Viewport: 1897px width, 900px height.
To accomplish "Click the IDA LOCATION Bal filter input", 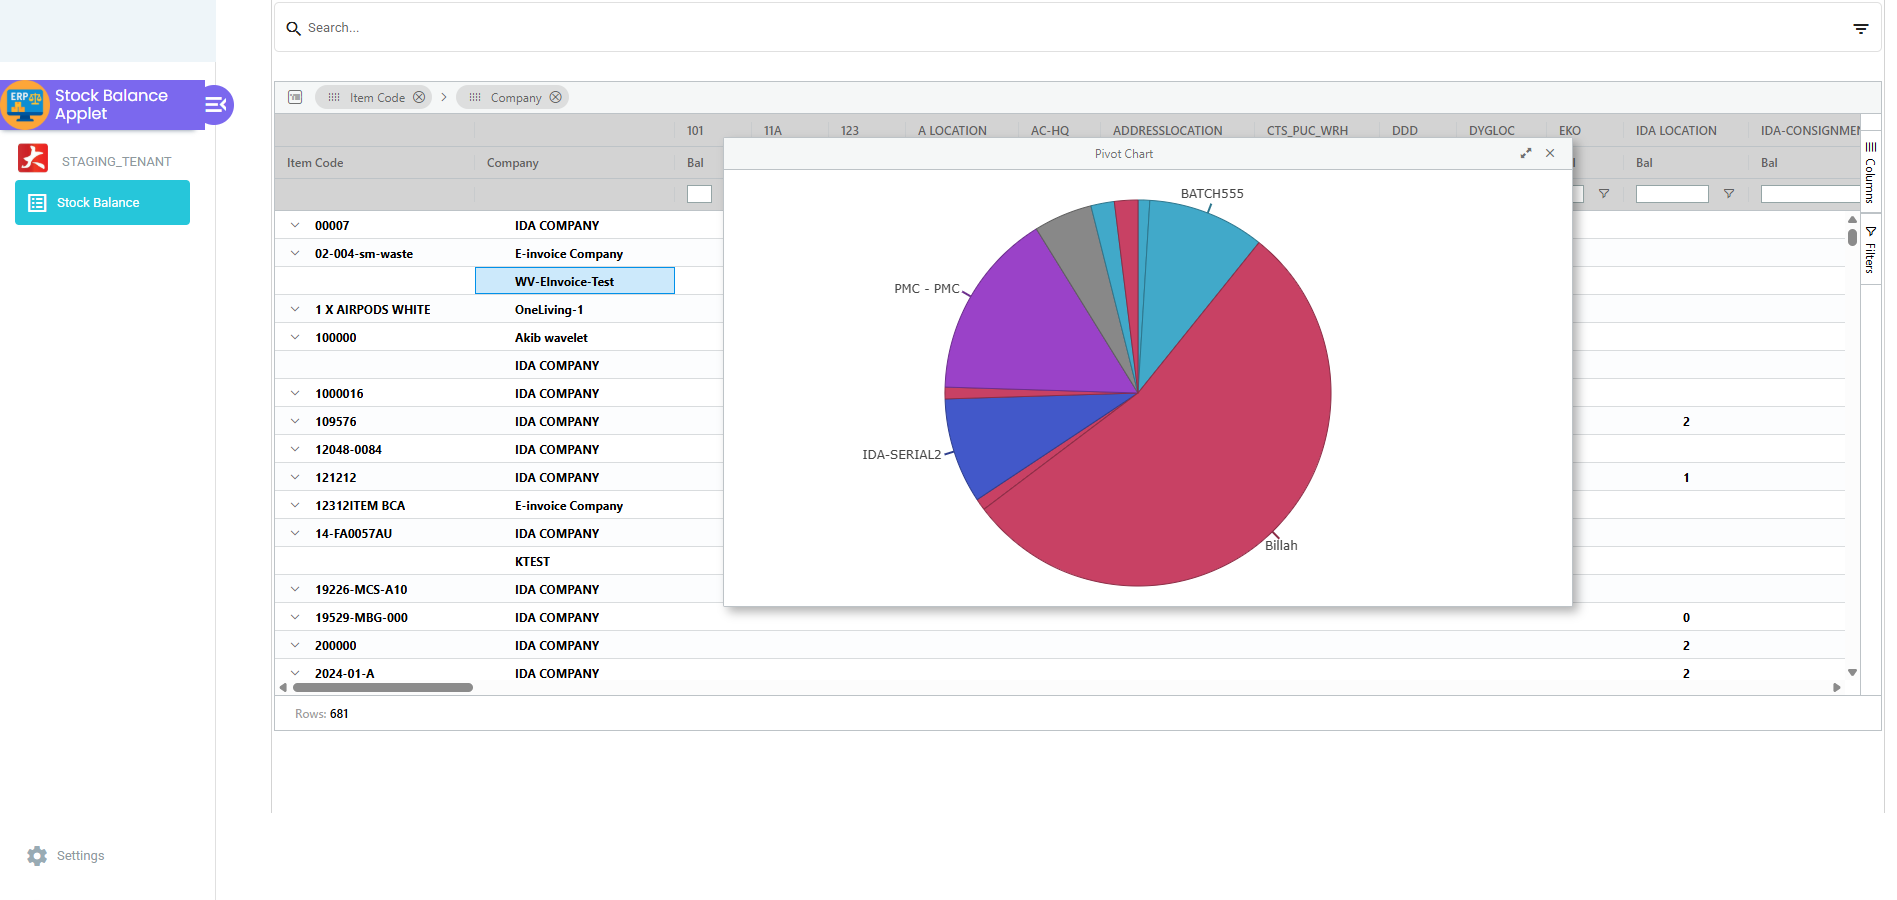I will click(x=1671, y=194).
